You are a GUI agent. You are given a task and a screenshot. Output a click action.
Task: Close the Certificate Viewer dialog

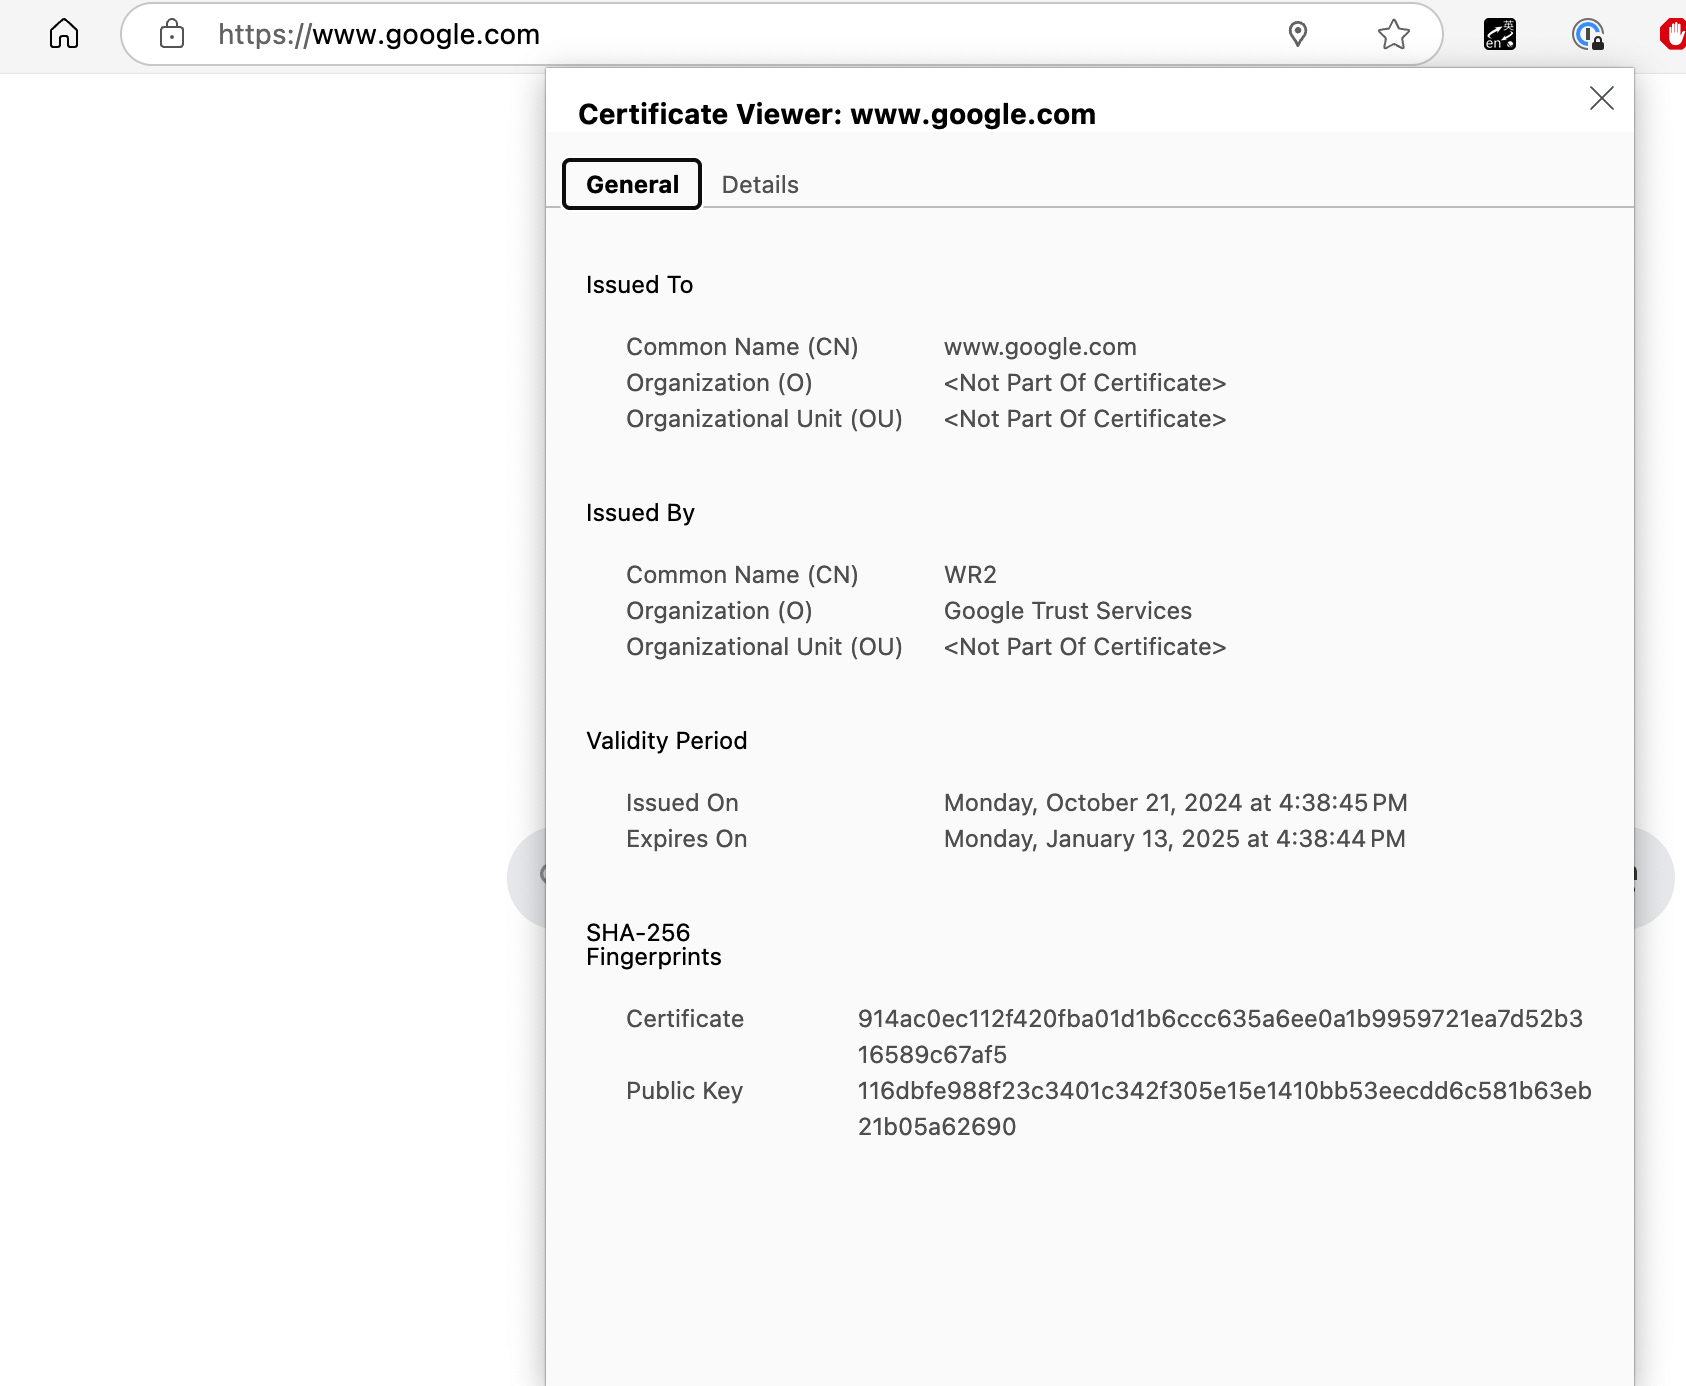(1601, 98)
